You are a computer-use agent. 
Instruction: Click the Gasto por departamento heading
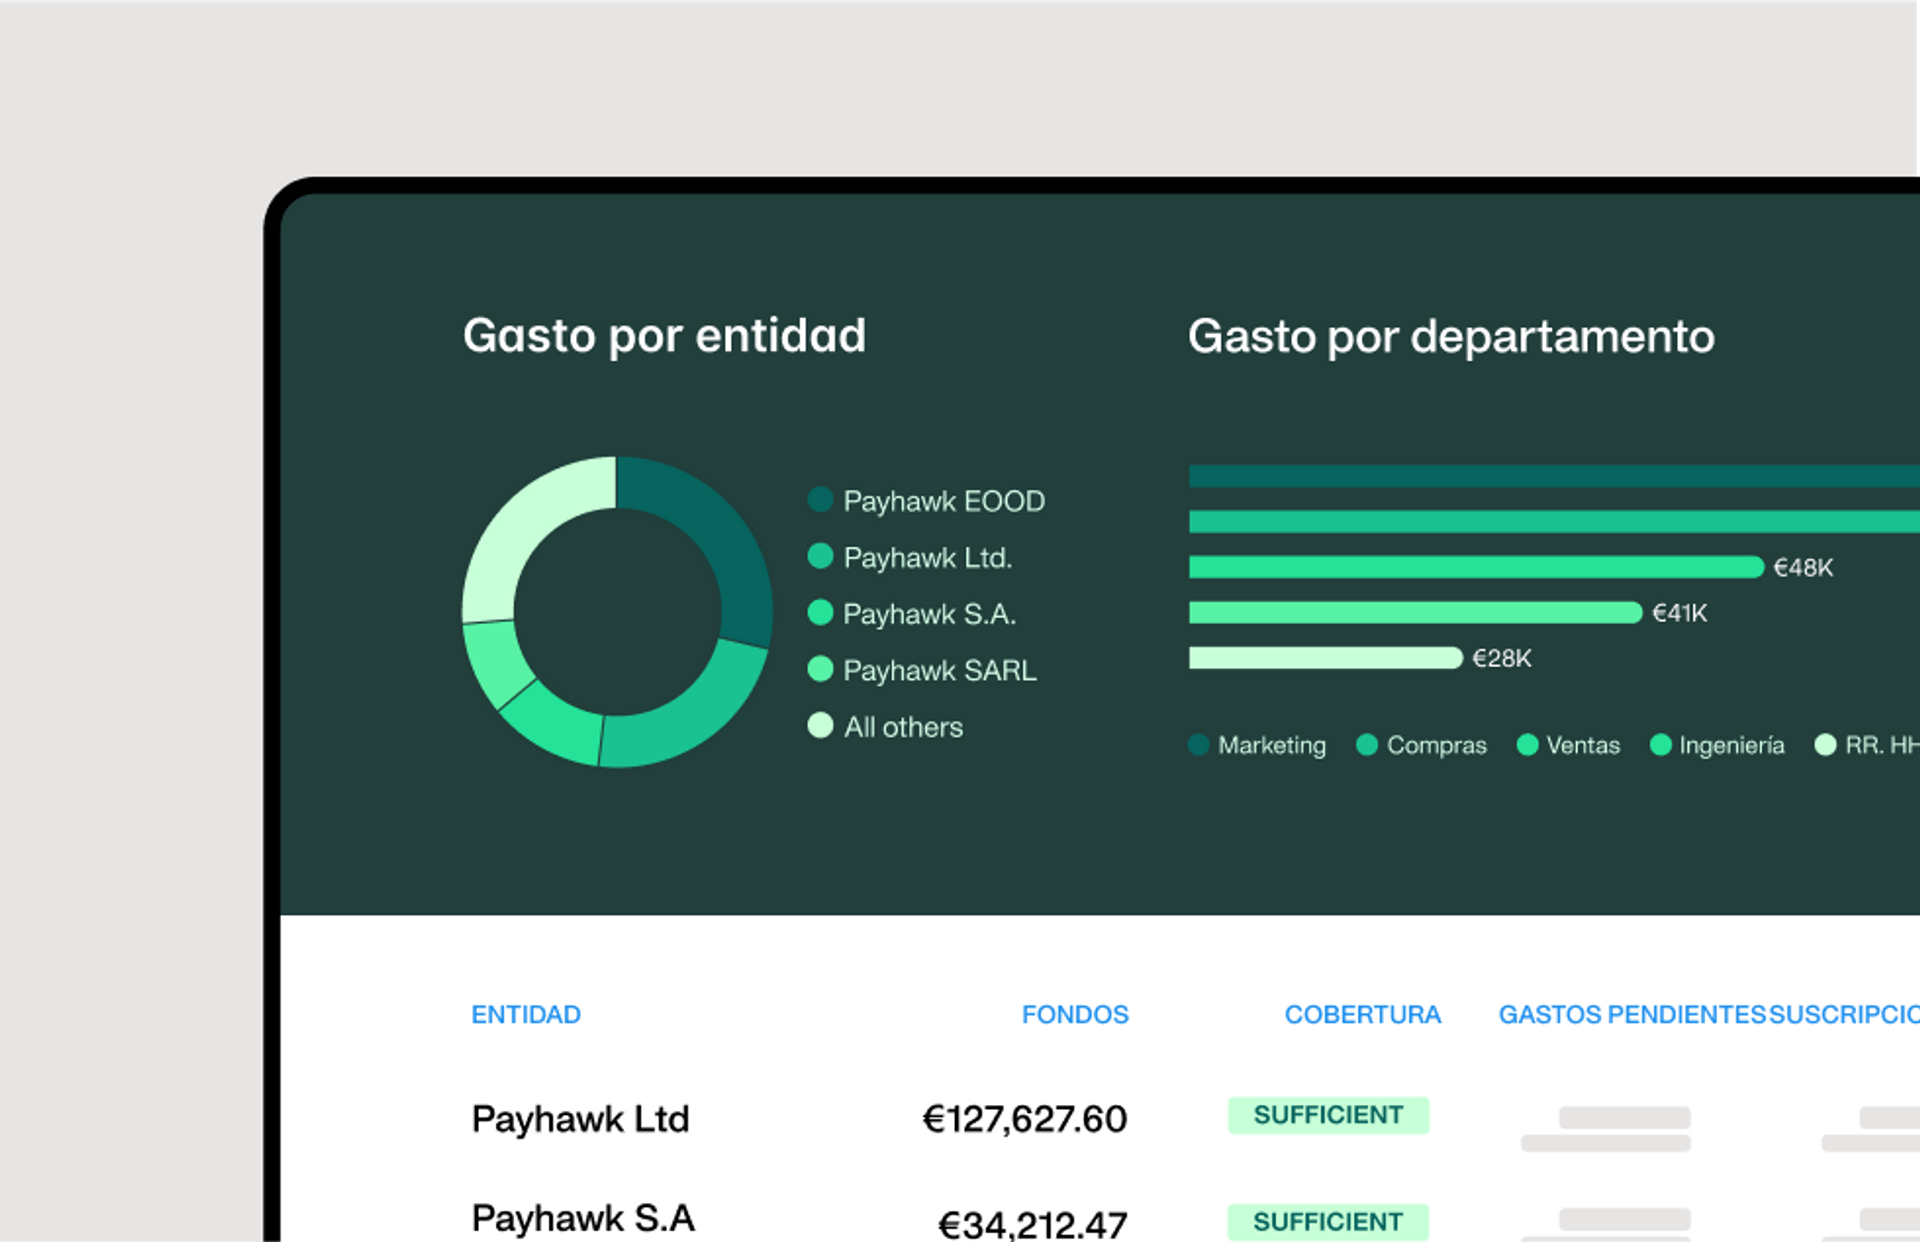pyautogui.click(x=1451, y=337)
